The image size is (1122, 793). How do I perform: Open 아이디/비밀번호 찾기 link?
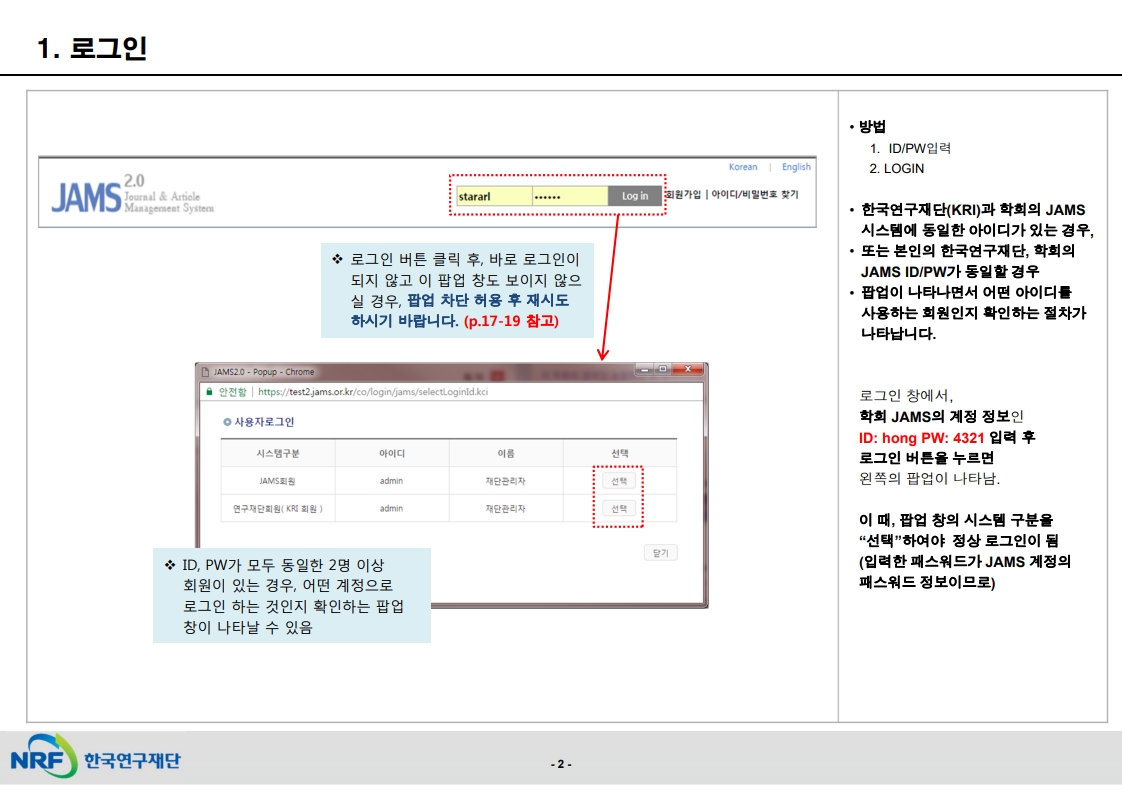(x=755, y=195)
